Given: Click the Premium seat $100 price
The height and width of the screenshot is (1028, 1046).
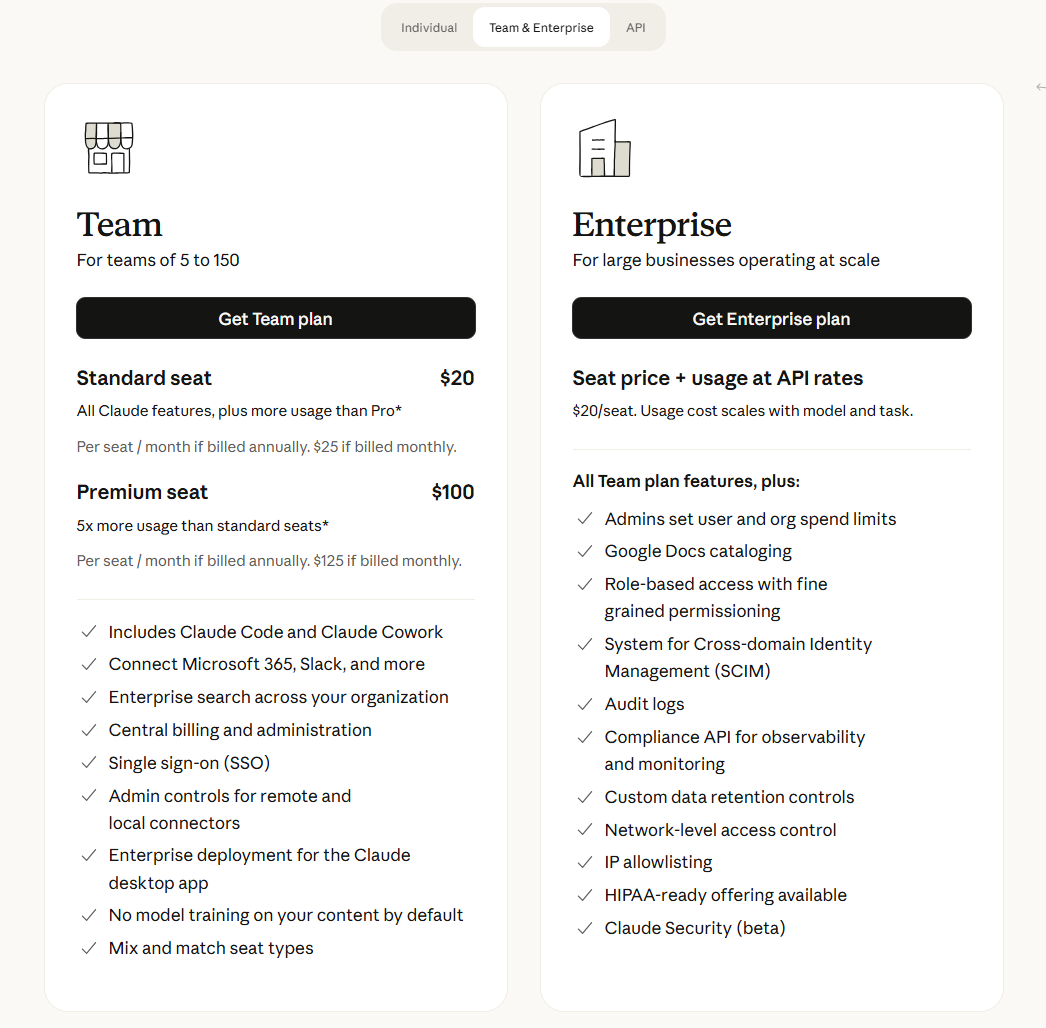Looking at the screenshot, I should click(x=453, y=492).
